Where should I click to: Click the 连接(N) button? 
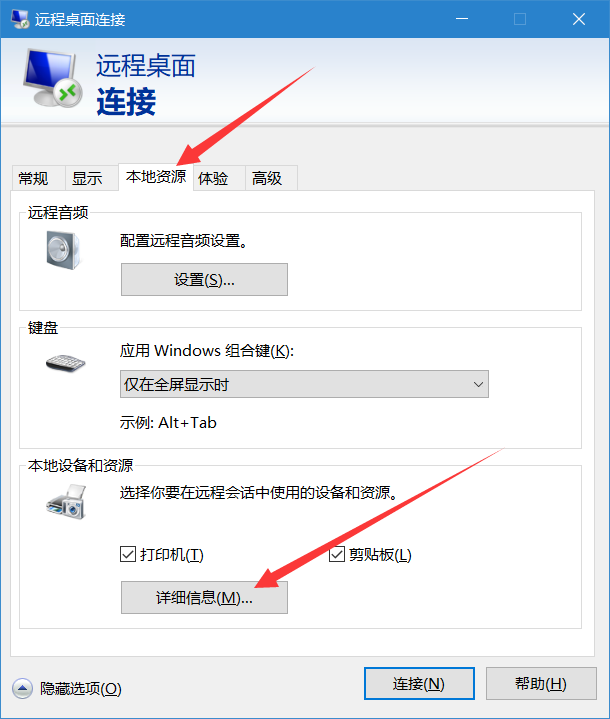click(419, 684)
